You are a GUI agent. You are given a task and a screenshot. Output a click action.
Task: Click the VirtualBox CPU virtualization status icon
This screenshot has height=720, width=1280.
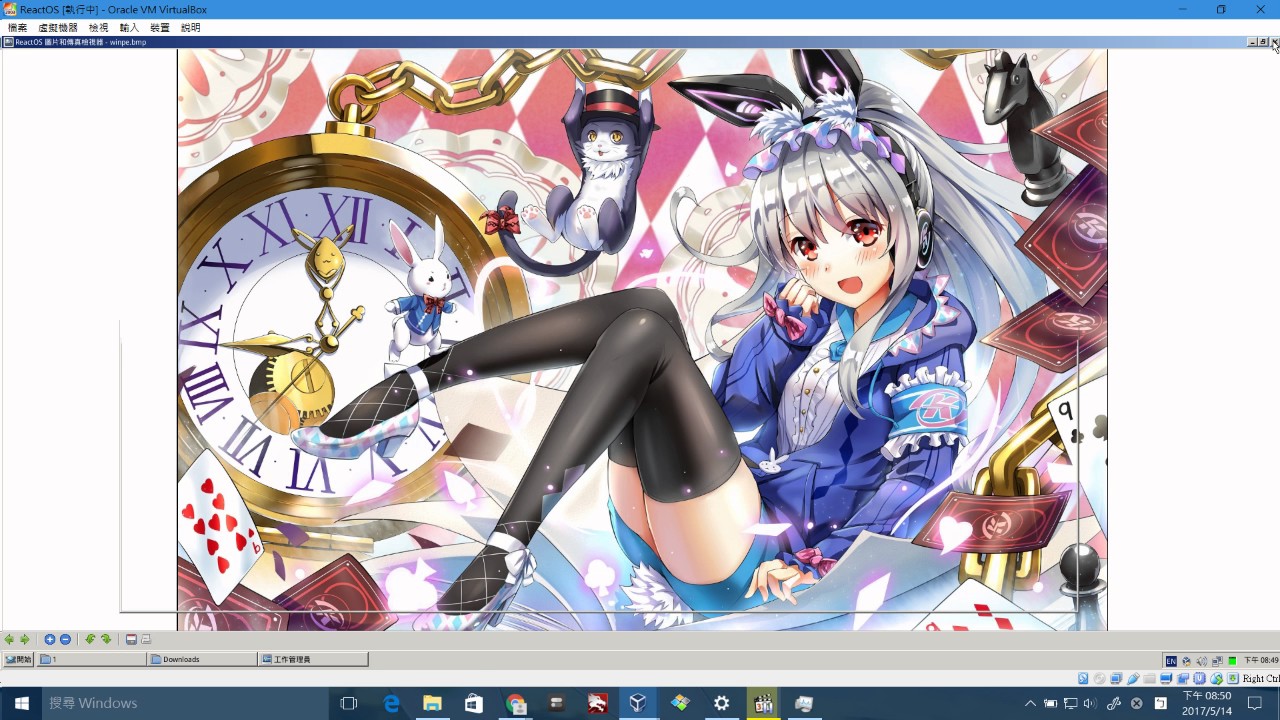click(x=1199, y=679)
